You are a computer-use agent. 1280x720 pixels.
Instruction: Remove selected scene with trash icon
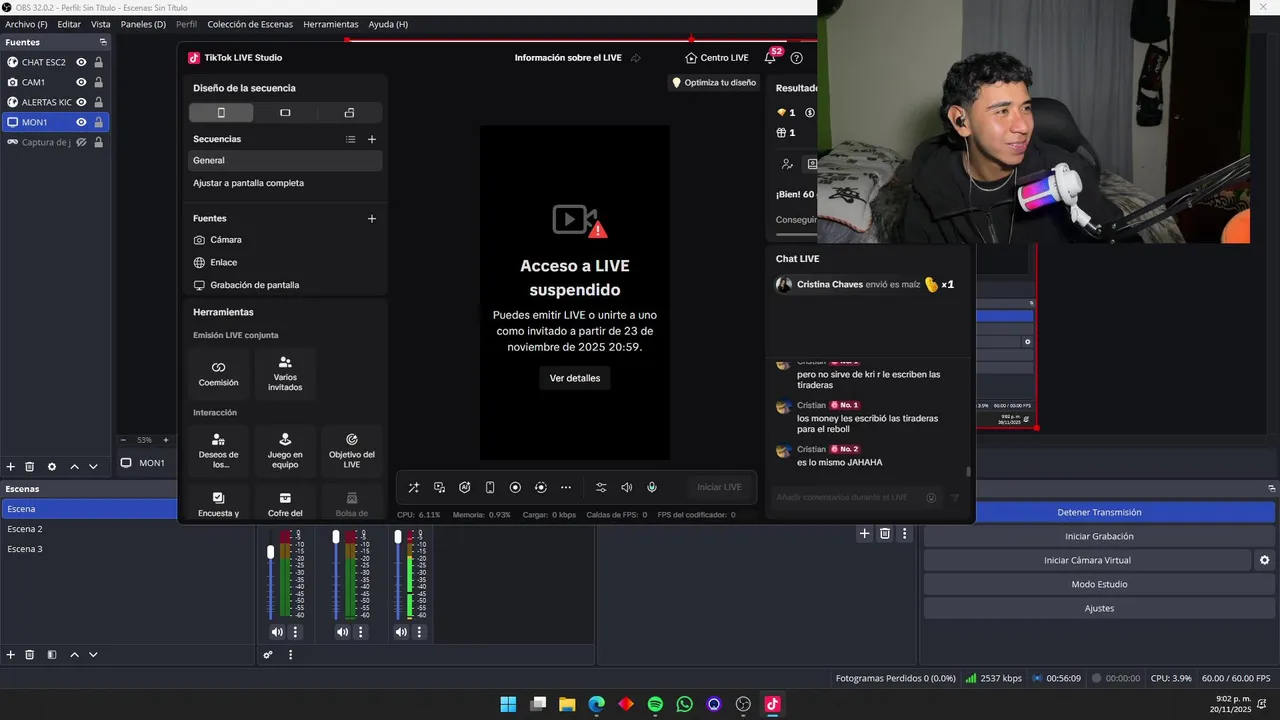(30, 655)
